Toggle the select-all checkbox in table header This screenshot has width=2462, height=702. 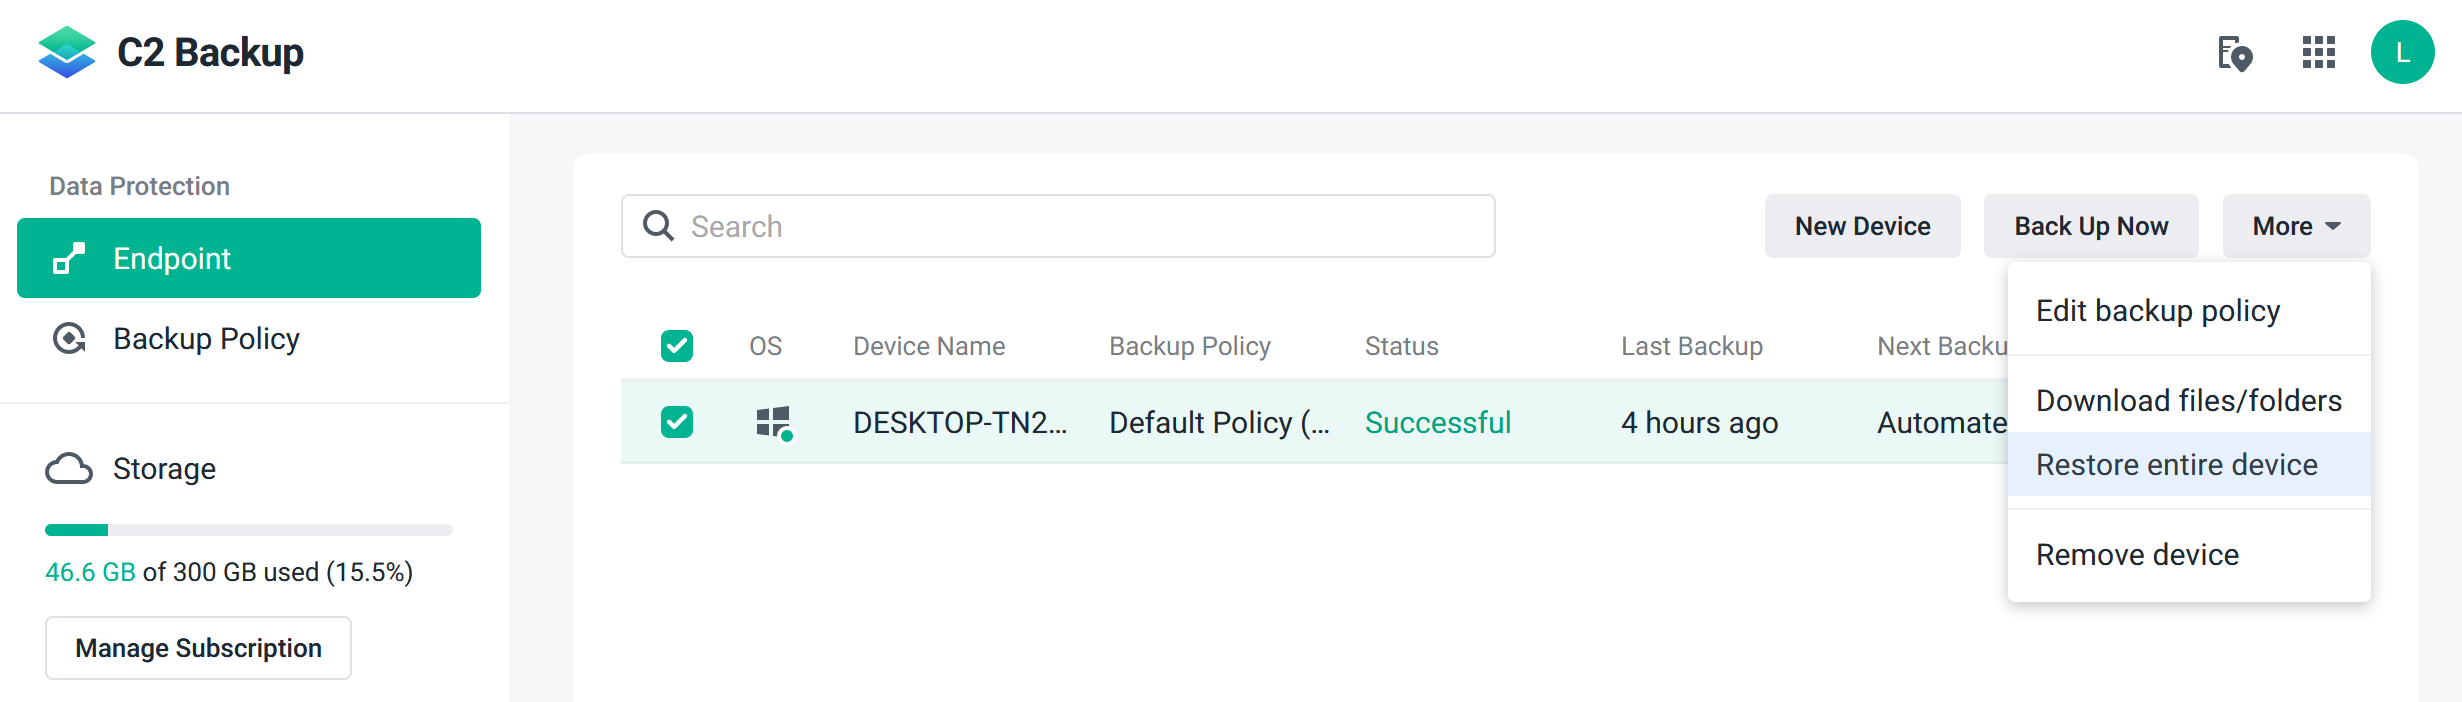677,346
